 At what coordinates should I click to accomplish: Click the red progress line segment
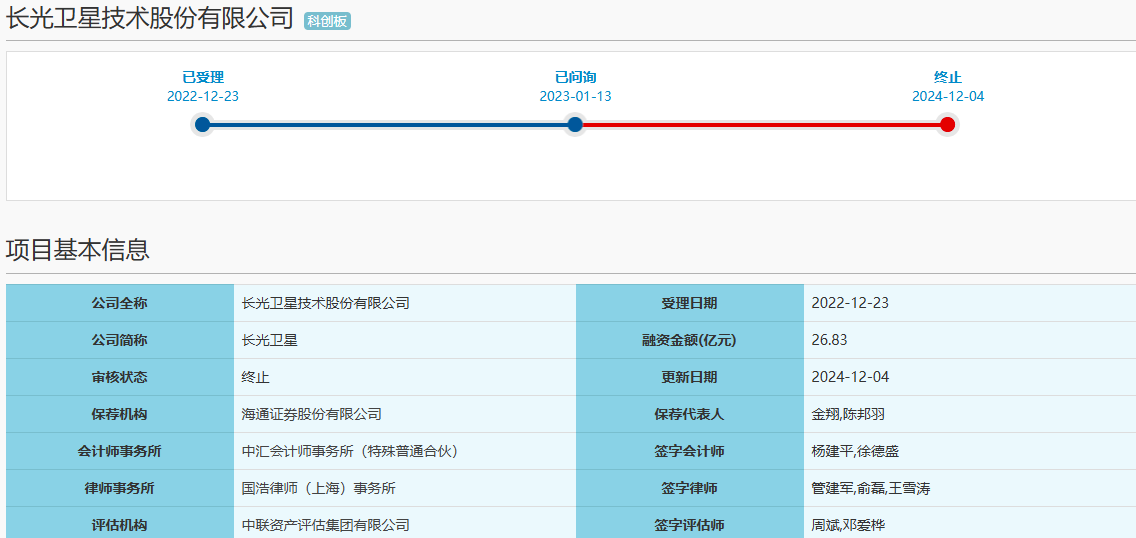click(x=760, y=125)
